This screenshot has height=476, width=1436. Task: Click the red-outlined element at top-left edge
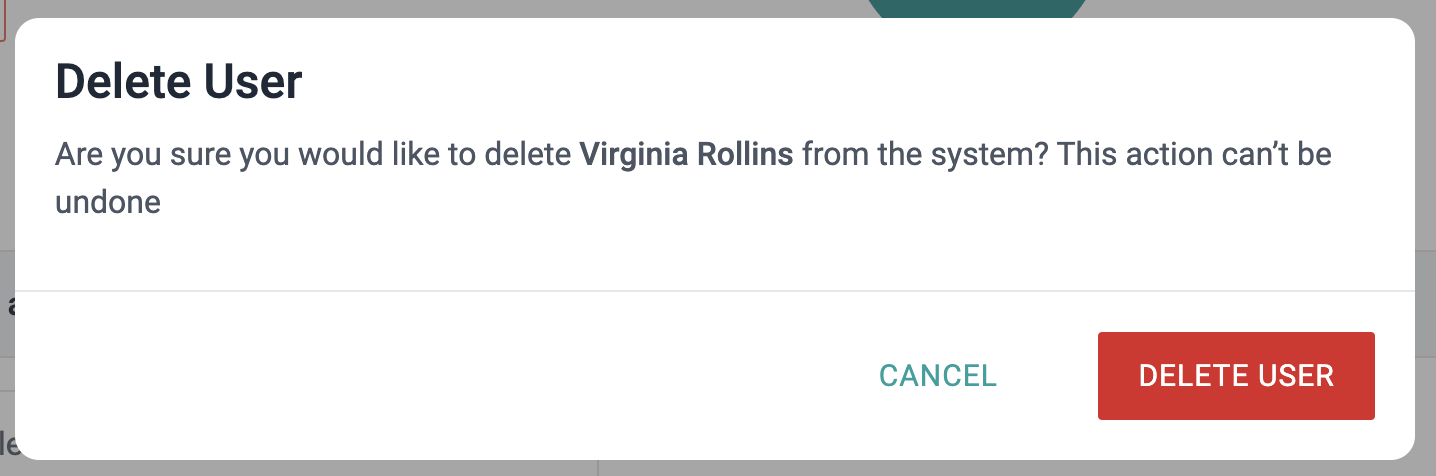tap(3, 20)
